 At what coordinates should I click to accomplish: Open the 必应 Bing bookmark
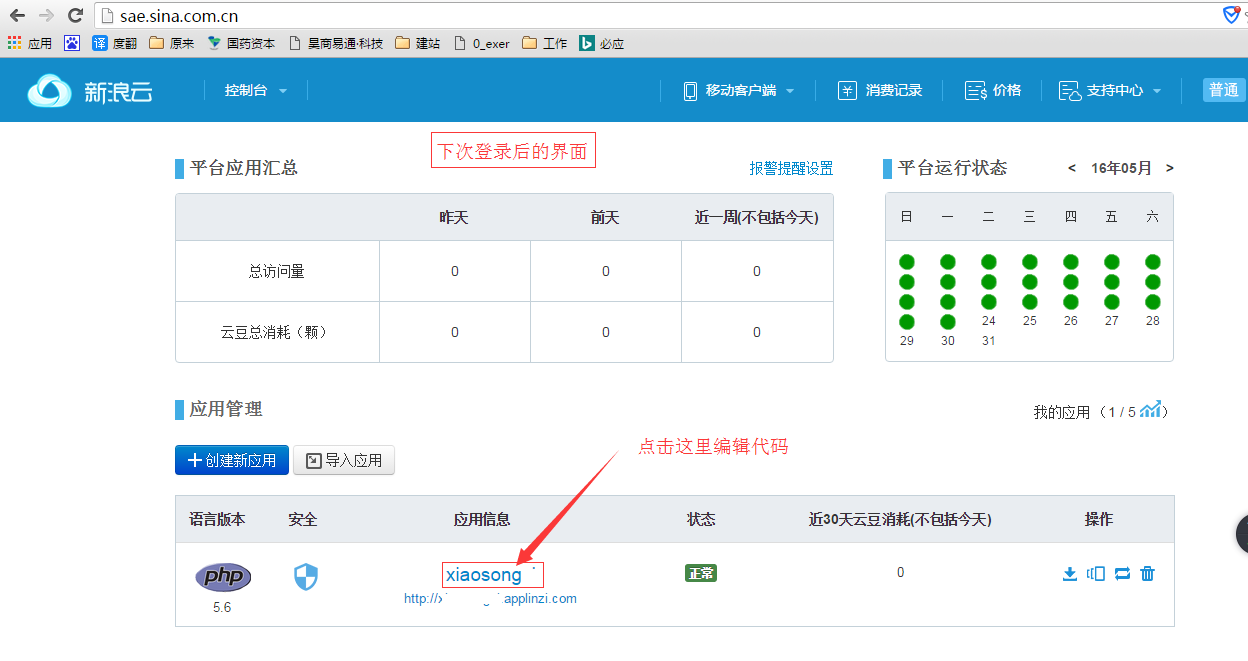coord(602,43)
